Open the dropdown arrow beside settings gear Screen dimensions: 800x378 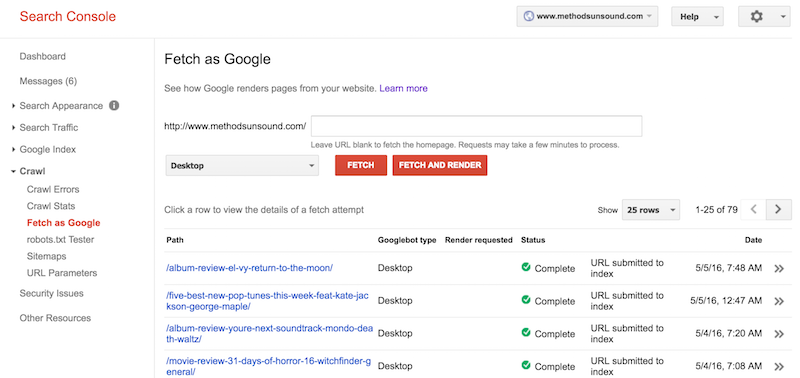coord(783,17)
